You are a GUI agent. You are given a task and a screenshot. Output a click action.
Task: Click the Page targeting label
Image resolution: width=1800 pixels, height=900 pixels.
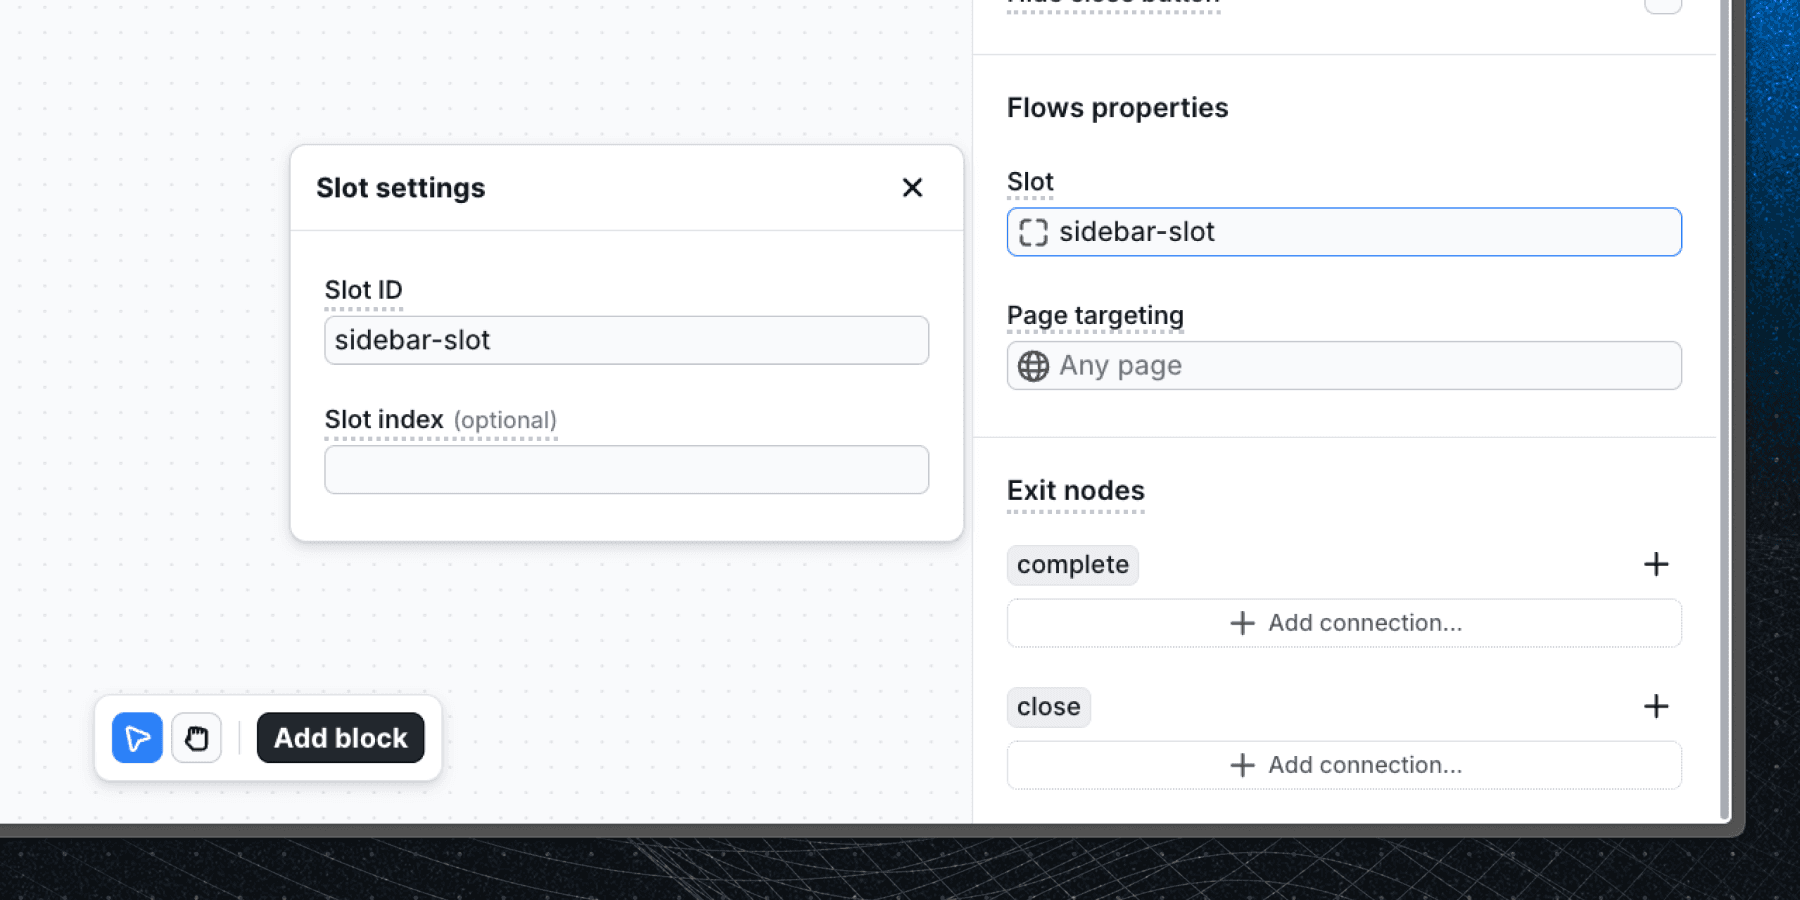coord(1095,316)
